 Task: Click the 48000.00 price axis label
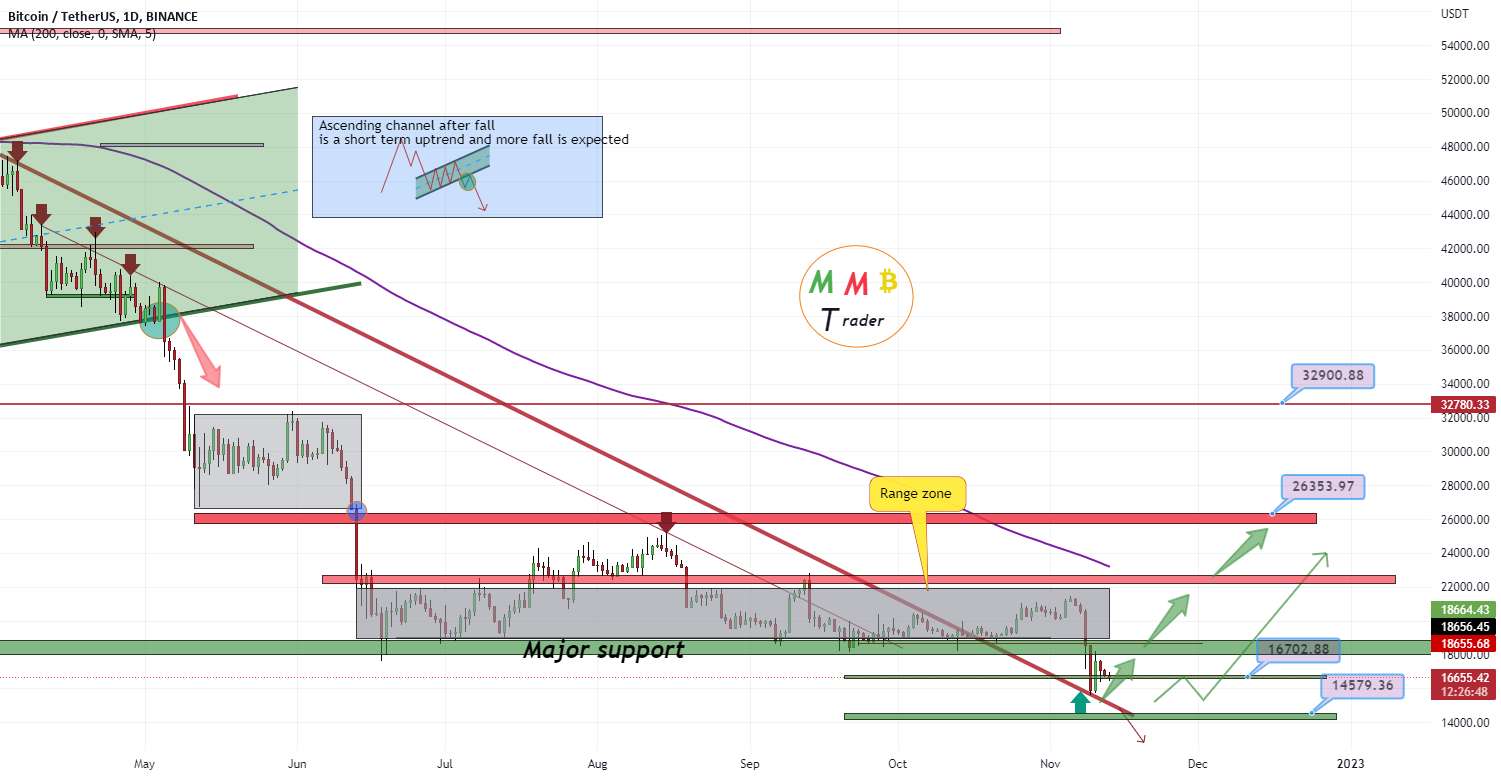coord(1465,147)
